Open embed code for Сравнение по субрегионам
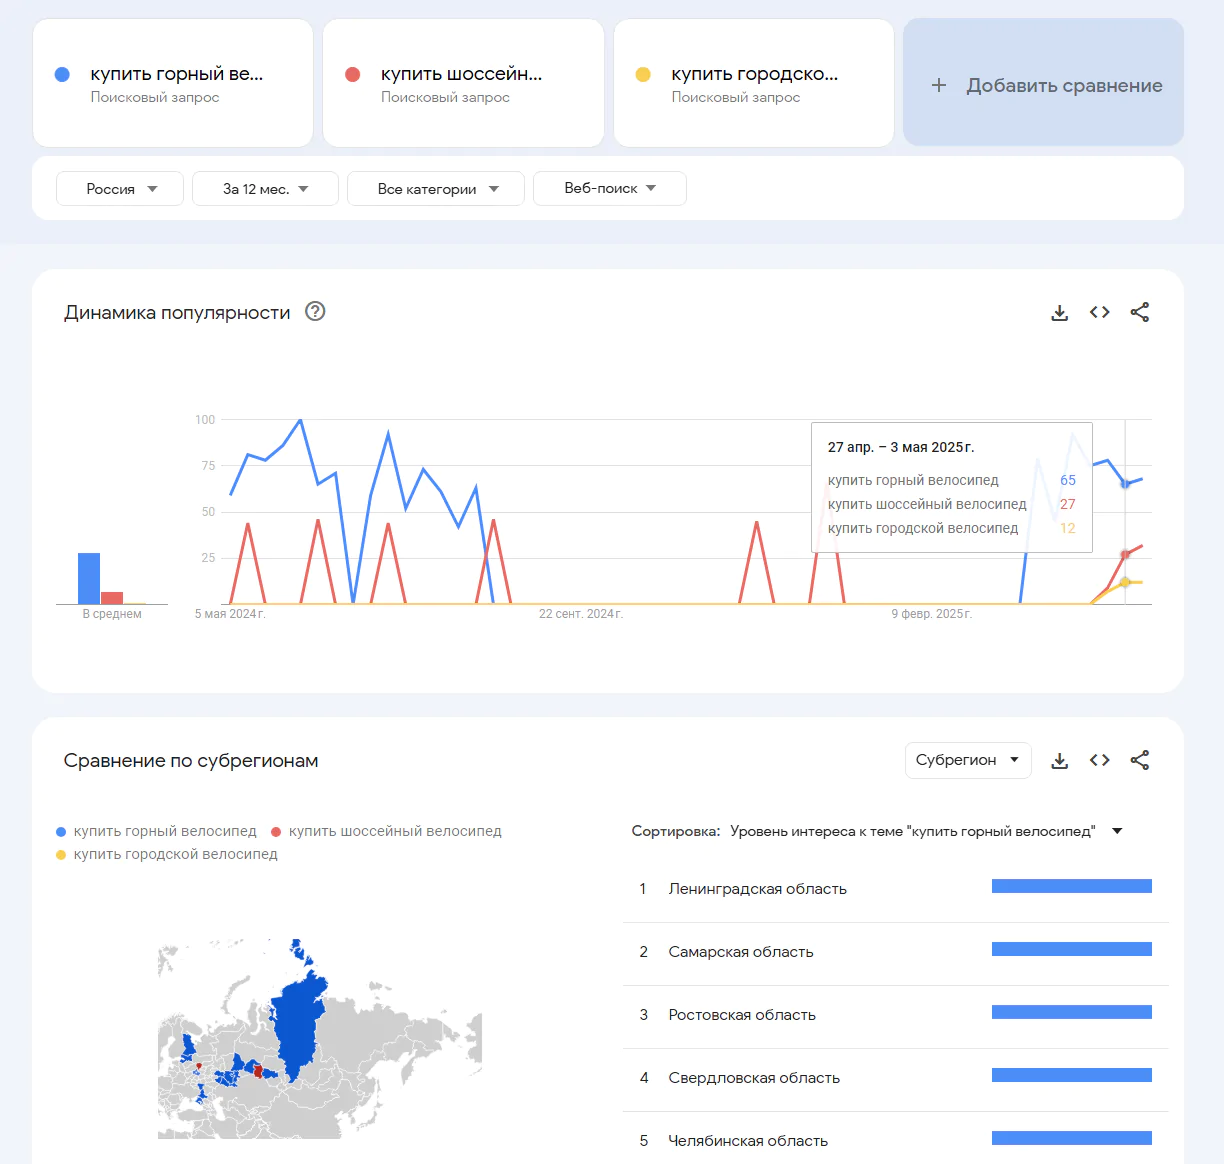 click(1100, 760)
